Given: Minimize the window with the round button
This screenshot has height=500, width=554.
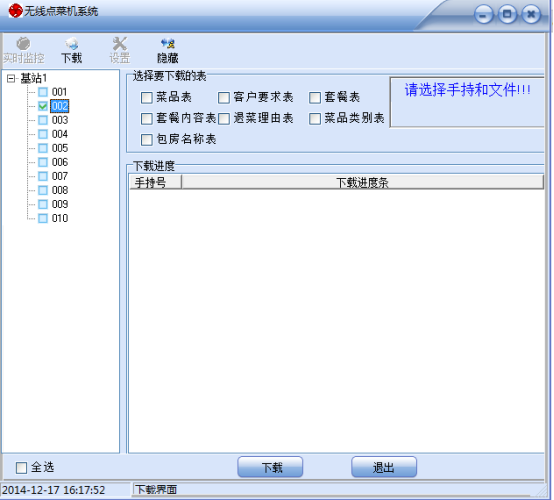Looking at the screenshot, I should pos(483,14).
